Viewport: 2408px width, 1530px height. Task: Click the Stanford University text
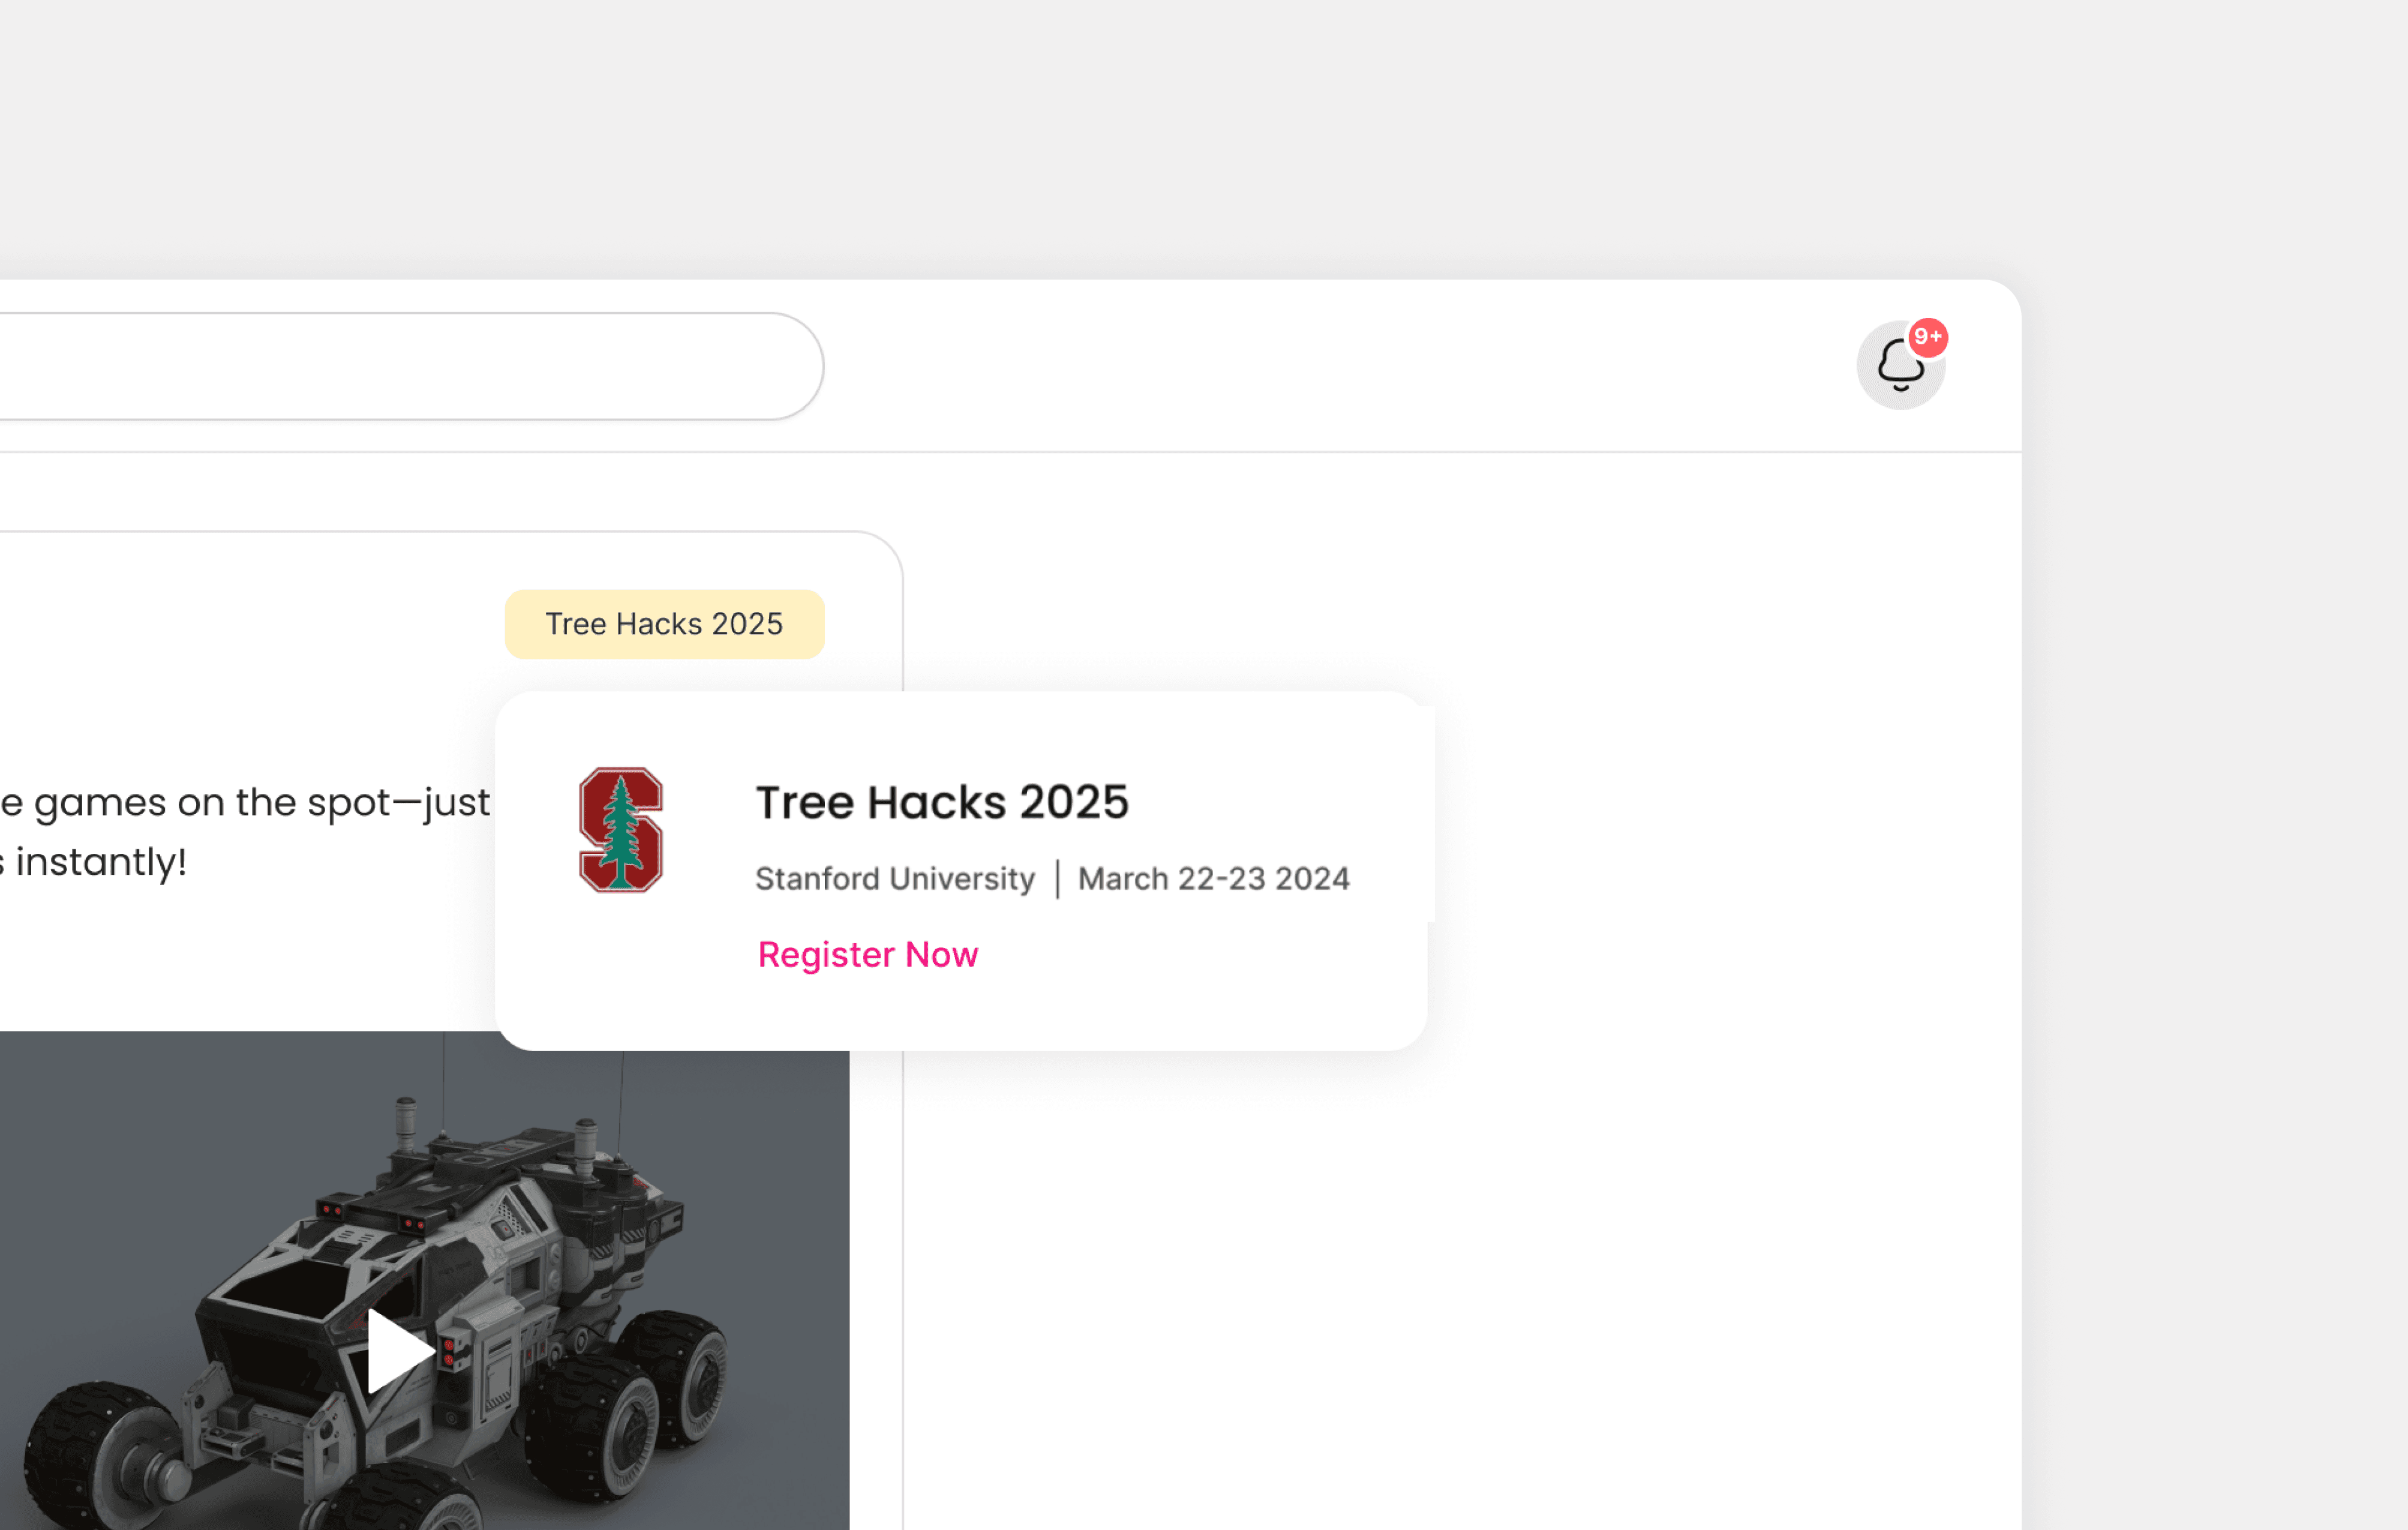(x=894, y=878)
